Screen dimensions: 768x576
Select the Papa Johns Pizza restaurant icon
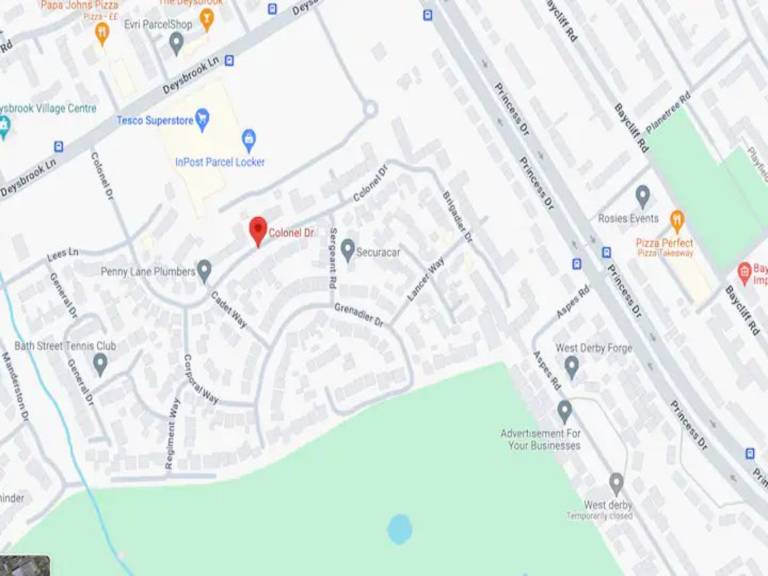pyautogui.click(x=102, y=34)
